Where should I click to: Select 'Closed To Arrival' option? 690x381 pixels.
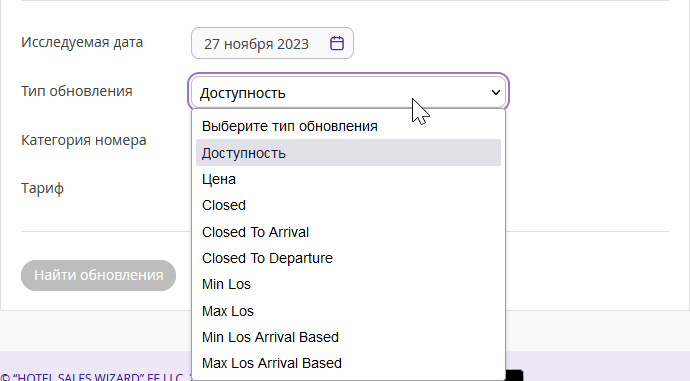(x=348, y=232)
